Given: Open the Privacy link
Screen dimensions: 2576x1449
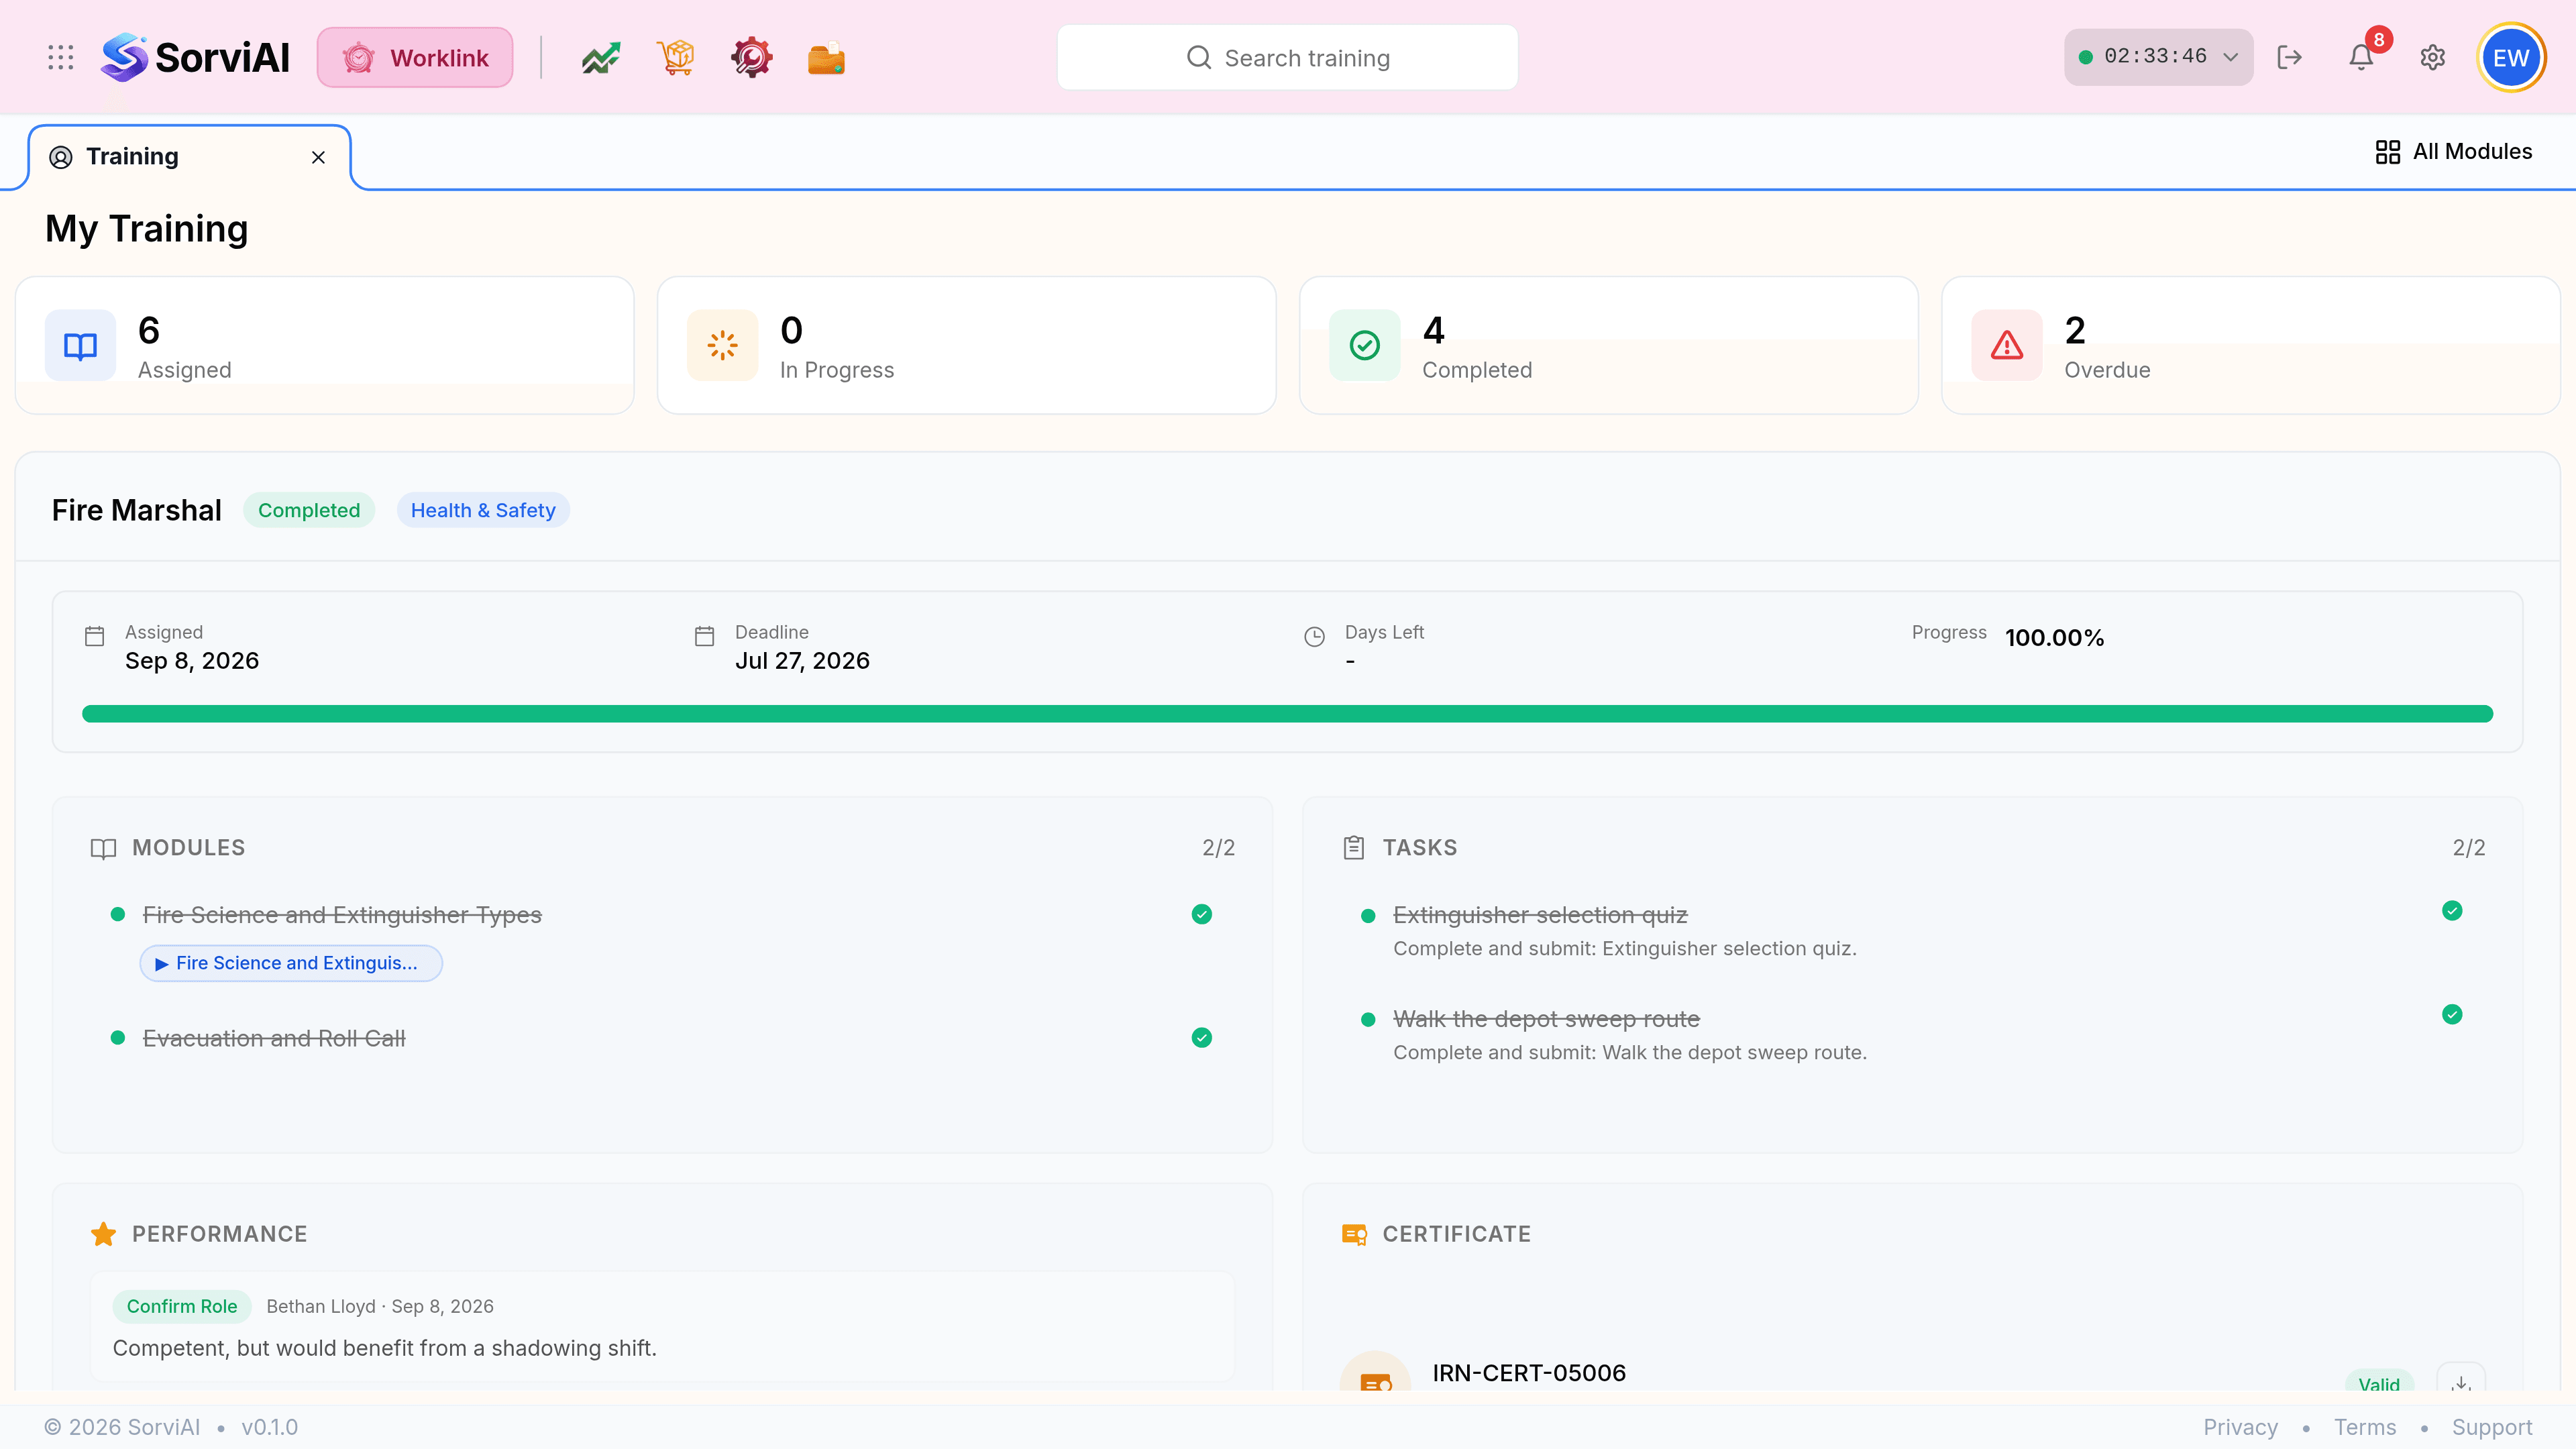Looking at the screenshot, I should click(2240, 1427).
